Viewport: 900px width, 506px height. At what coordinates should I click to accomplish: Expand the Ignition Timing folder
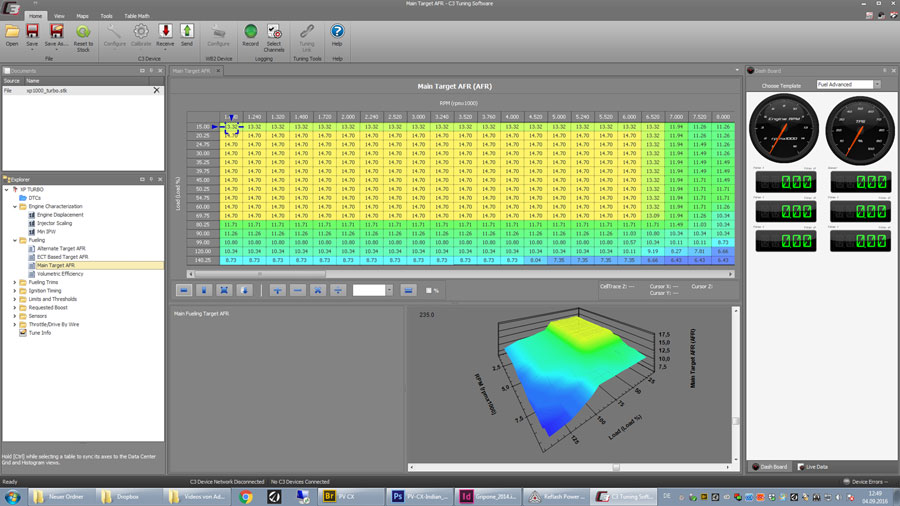15,290
